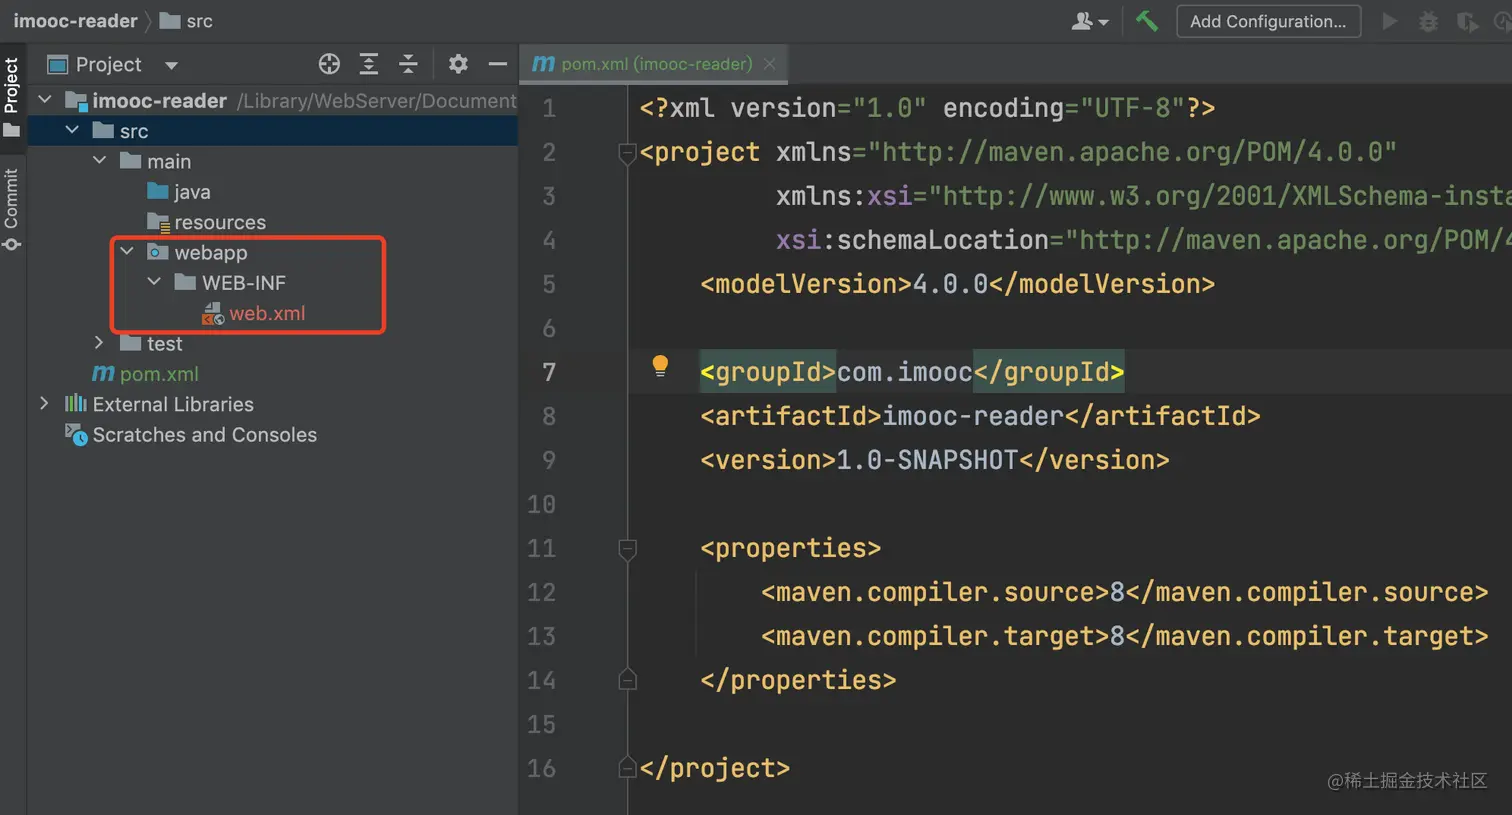Open the Commit tool window side tab

[x=12, y=209]
